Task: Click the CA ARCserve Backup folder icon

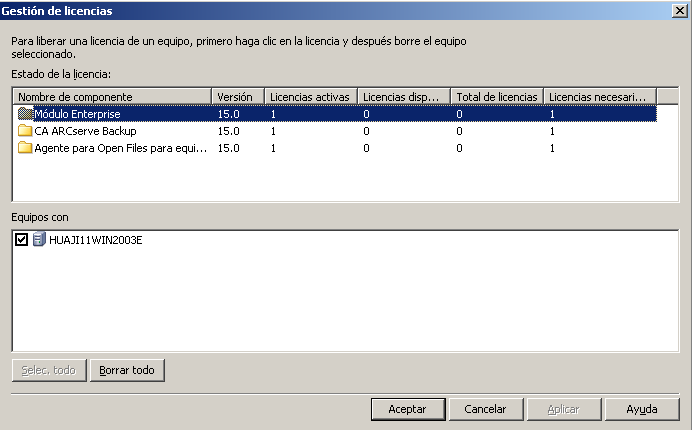Action: coord(25,131)
